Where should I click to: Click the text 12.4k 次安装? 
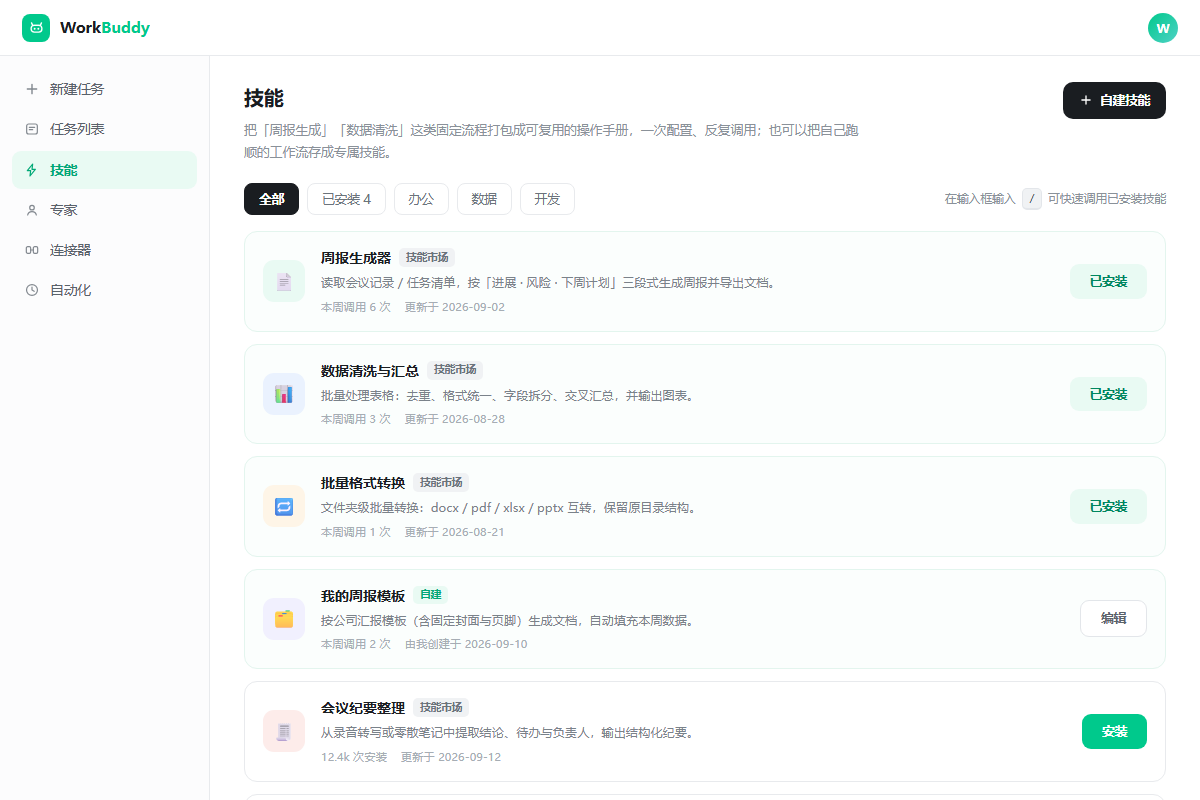(x=354, y=757)
